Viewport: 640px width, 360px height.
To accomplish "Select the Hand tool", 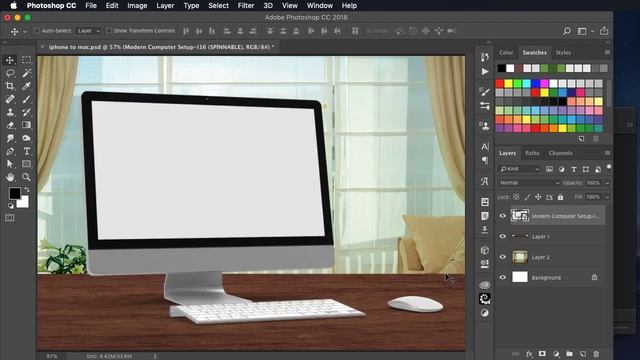I will point(10,177).
